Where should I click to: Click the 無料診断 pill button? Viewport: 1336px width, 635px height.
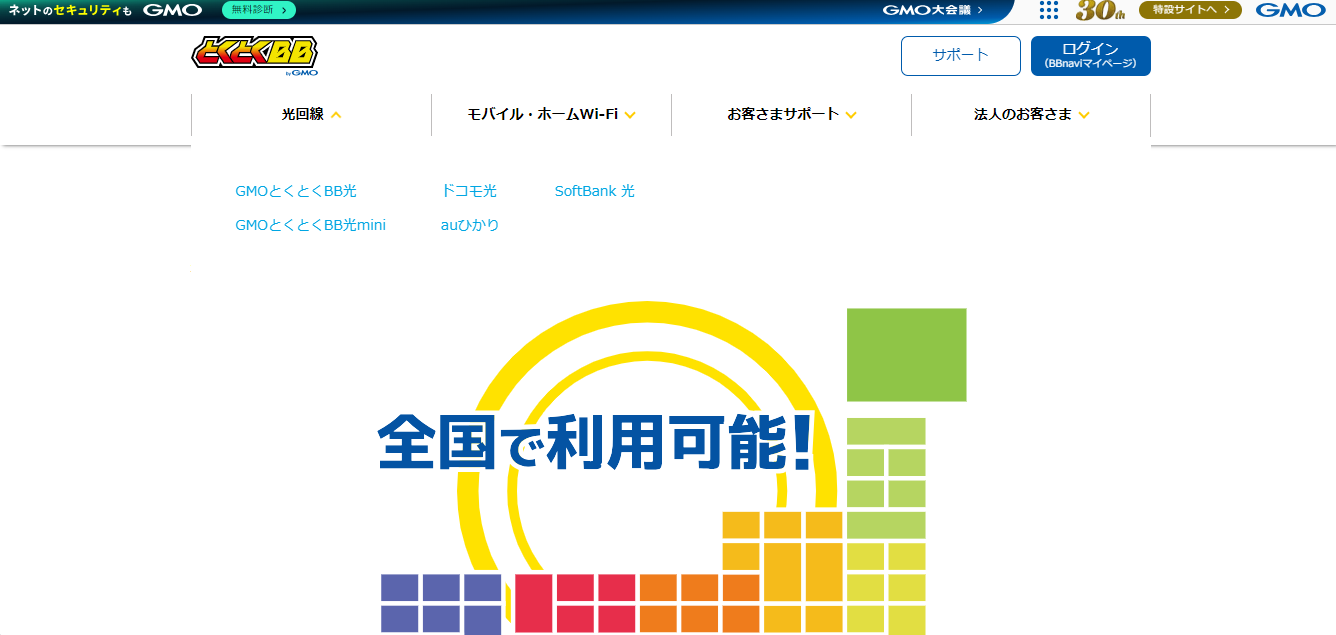tap(258, 10)
